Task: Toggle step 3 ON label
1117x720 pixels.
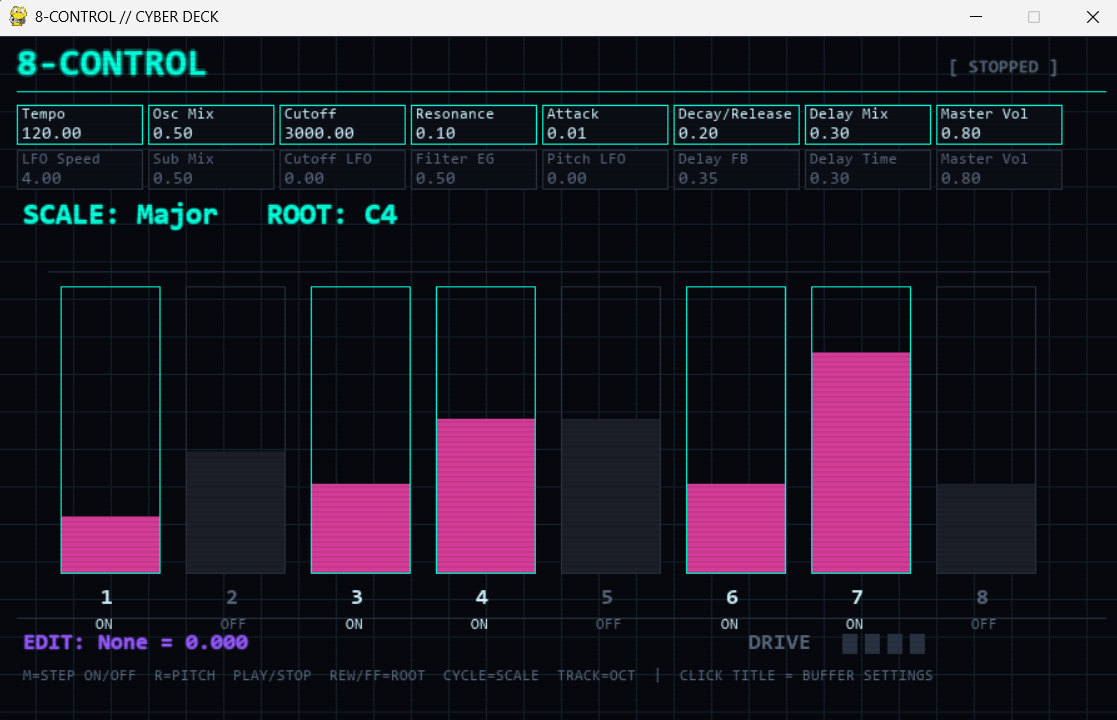Action: click(354, 624)
